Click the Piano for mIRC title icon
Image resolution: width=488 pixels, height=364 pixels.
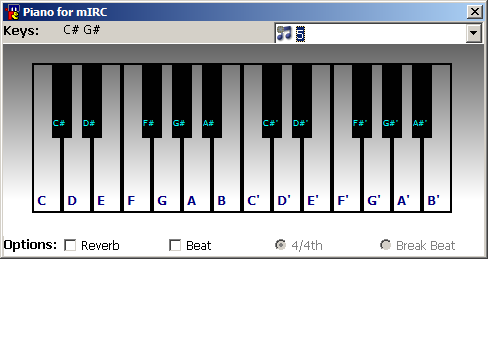[x=13, y=12]
